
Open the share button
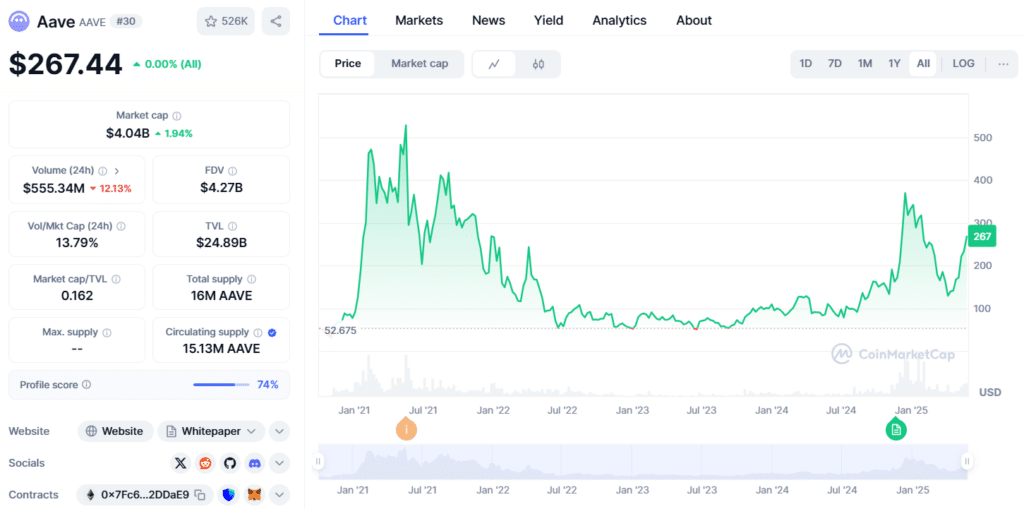[276, 22]
